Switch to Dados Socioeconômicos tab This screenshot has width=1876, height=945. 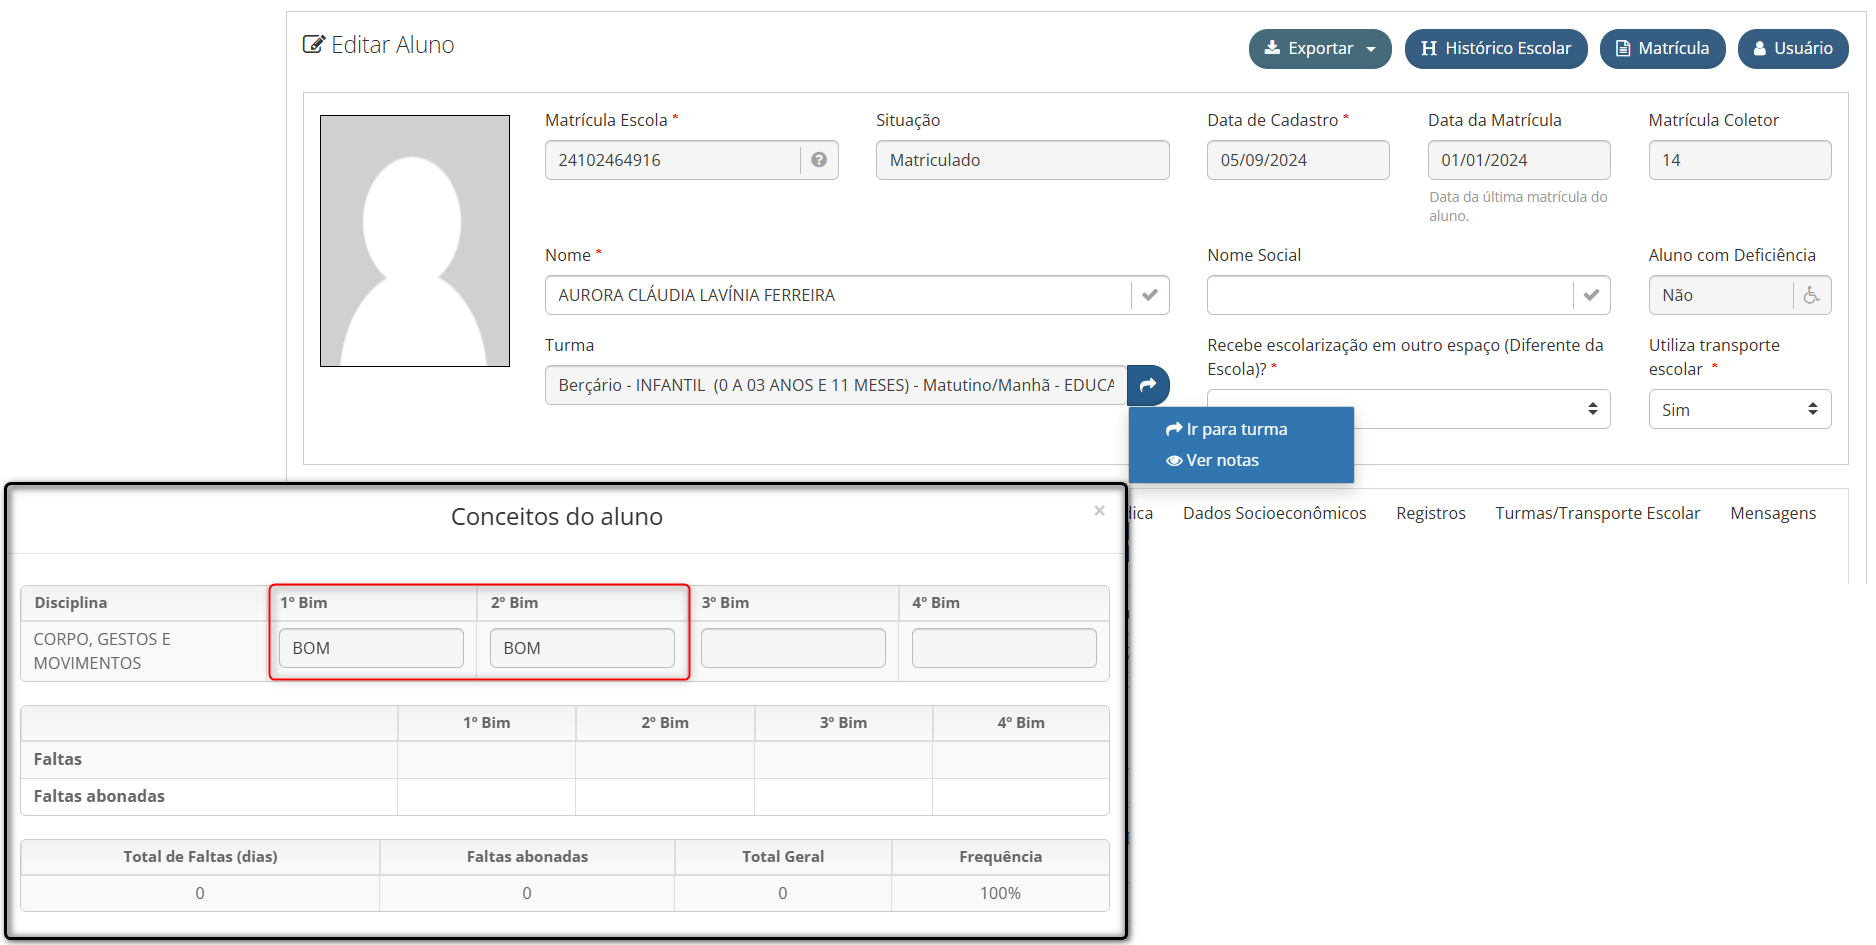coord(1274,513)
